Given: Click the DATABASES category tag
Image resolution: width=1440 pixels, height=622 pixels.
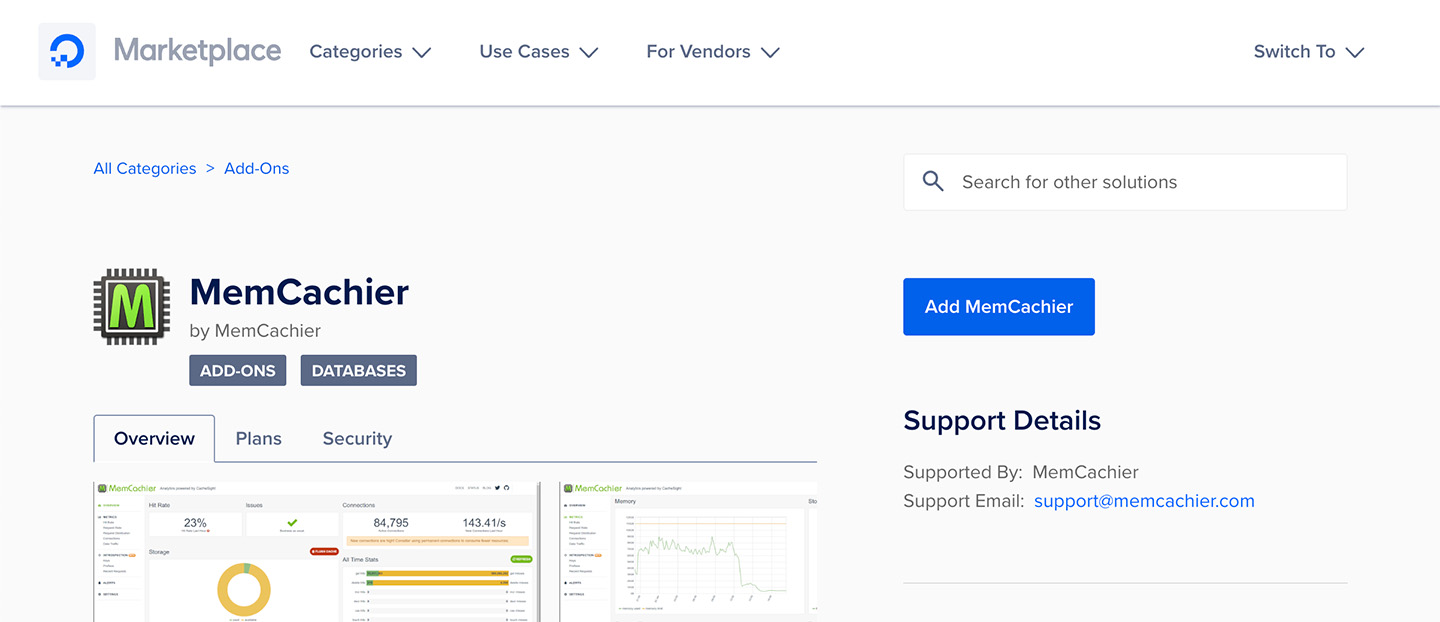Looking at the screenshot, I should click(x=358, y=370).
